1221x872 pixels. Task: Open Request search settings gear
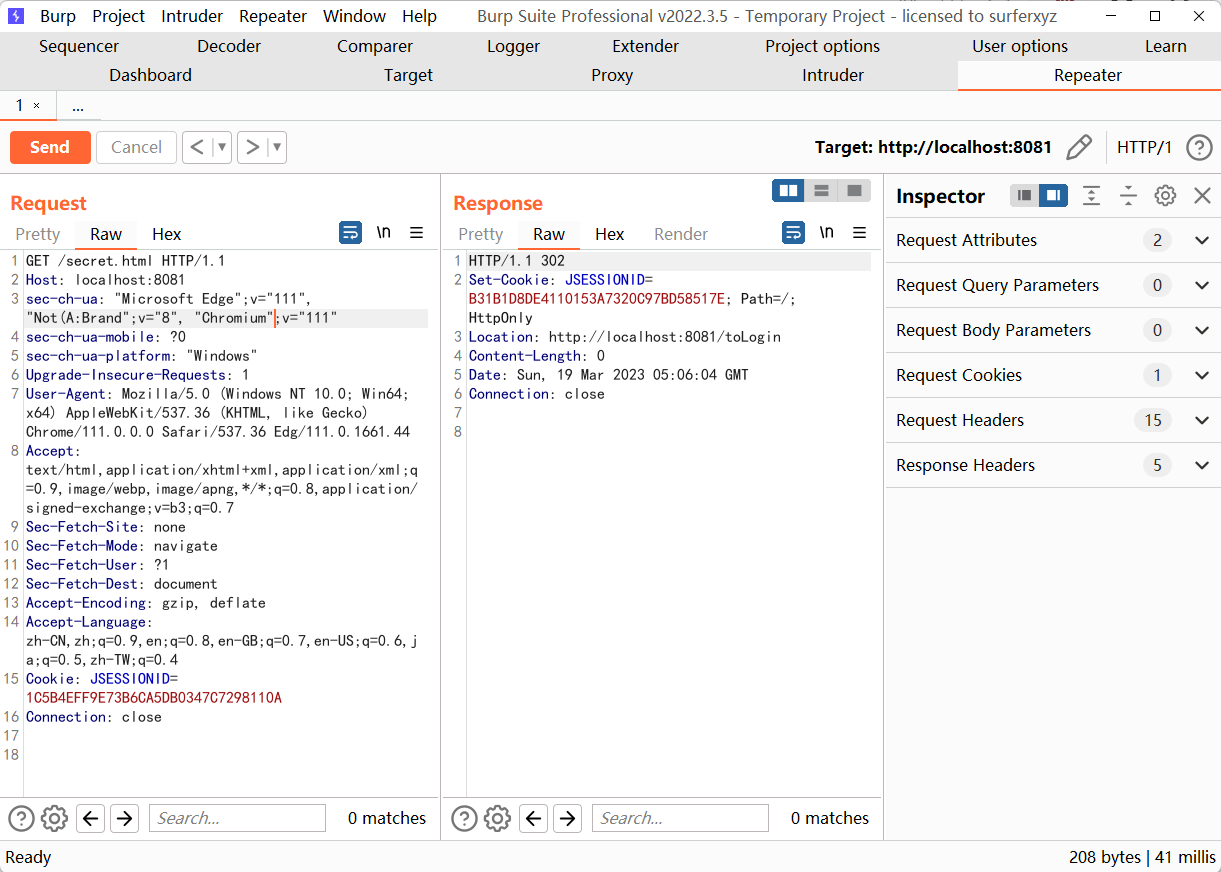54,818
